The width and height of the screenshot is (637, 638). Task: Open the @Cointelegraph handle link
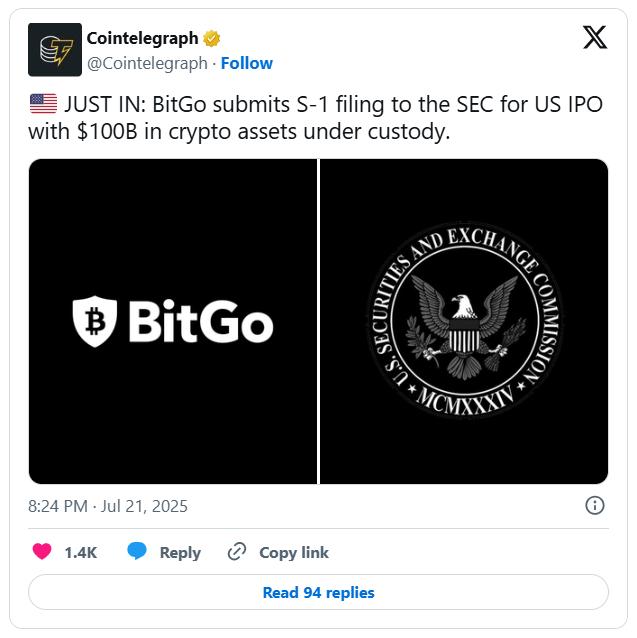tap(147, 63)
